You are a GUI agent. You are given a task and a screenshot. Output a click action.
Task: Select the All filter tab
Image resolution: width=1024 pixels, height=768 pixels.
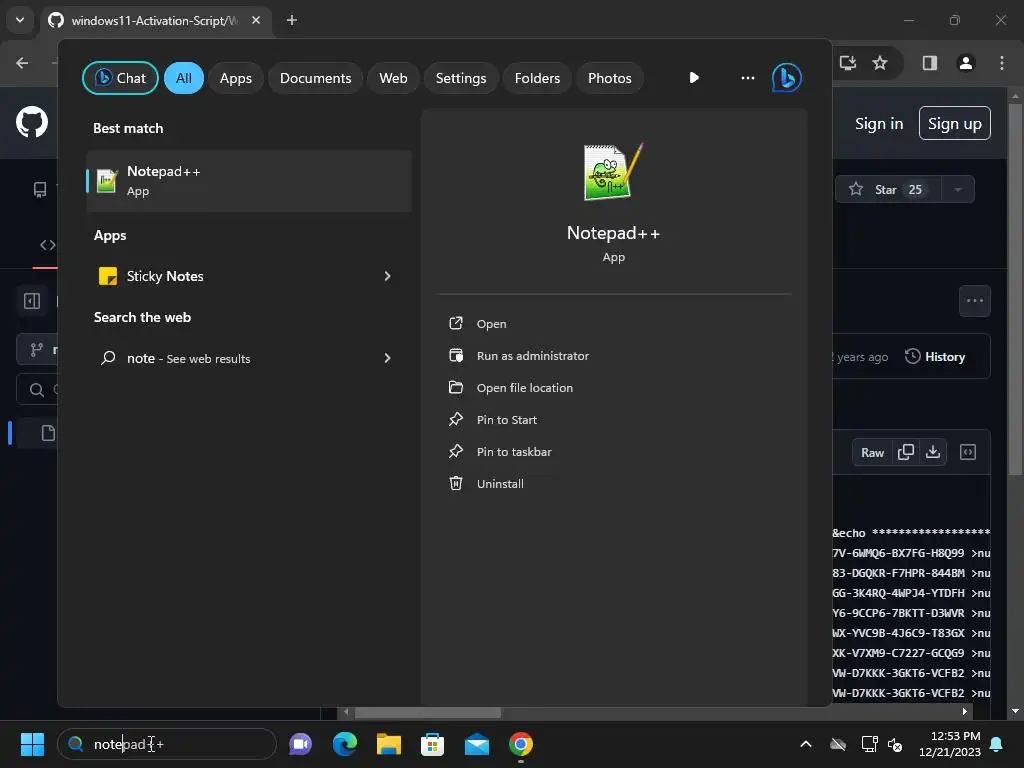coord(184,78)
